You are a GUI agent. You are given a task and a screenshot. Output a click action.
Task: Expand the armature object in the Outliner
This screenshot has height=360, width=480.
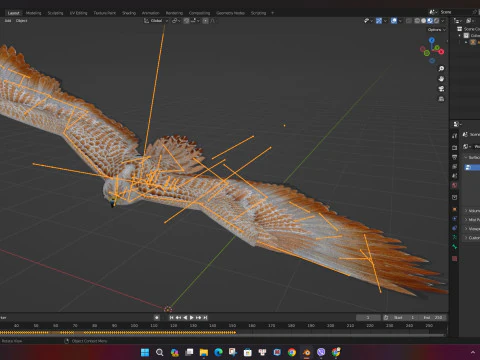(466, 42)
